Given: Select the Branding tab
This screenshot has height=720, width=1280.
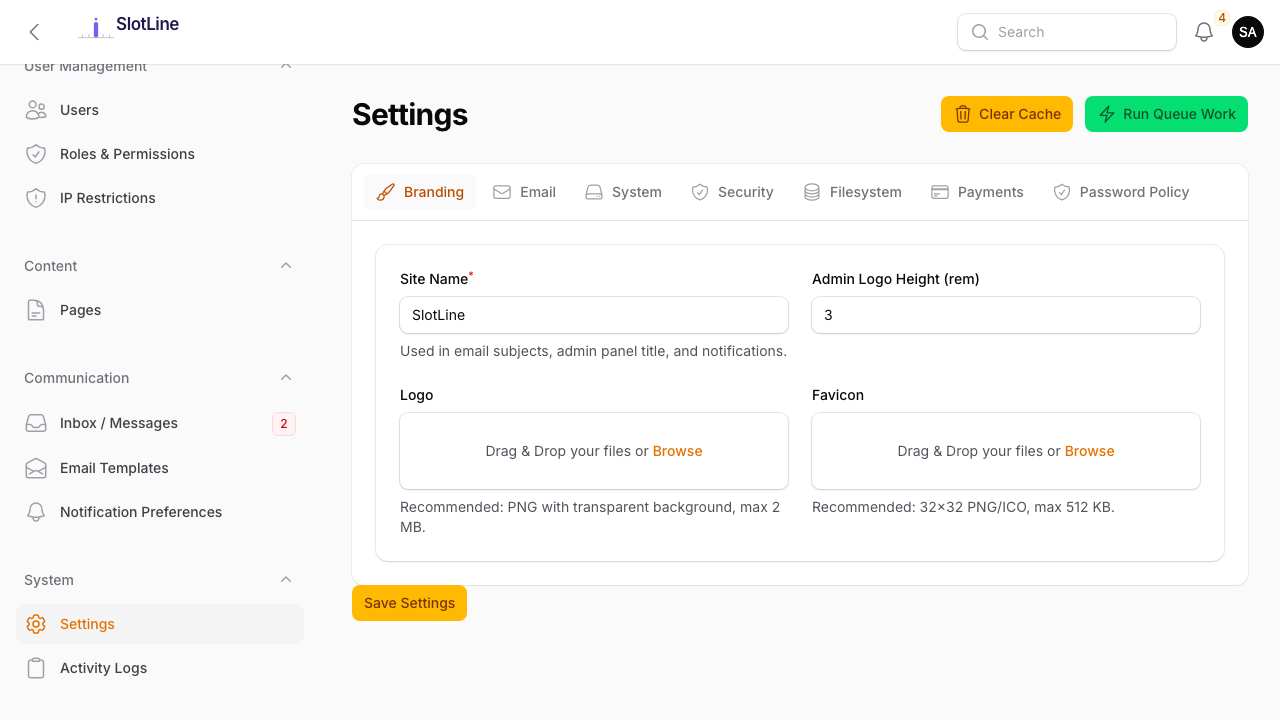Looking at the screenshot, I should pos(420,192).
